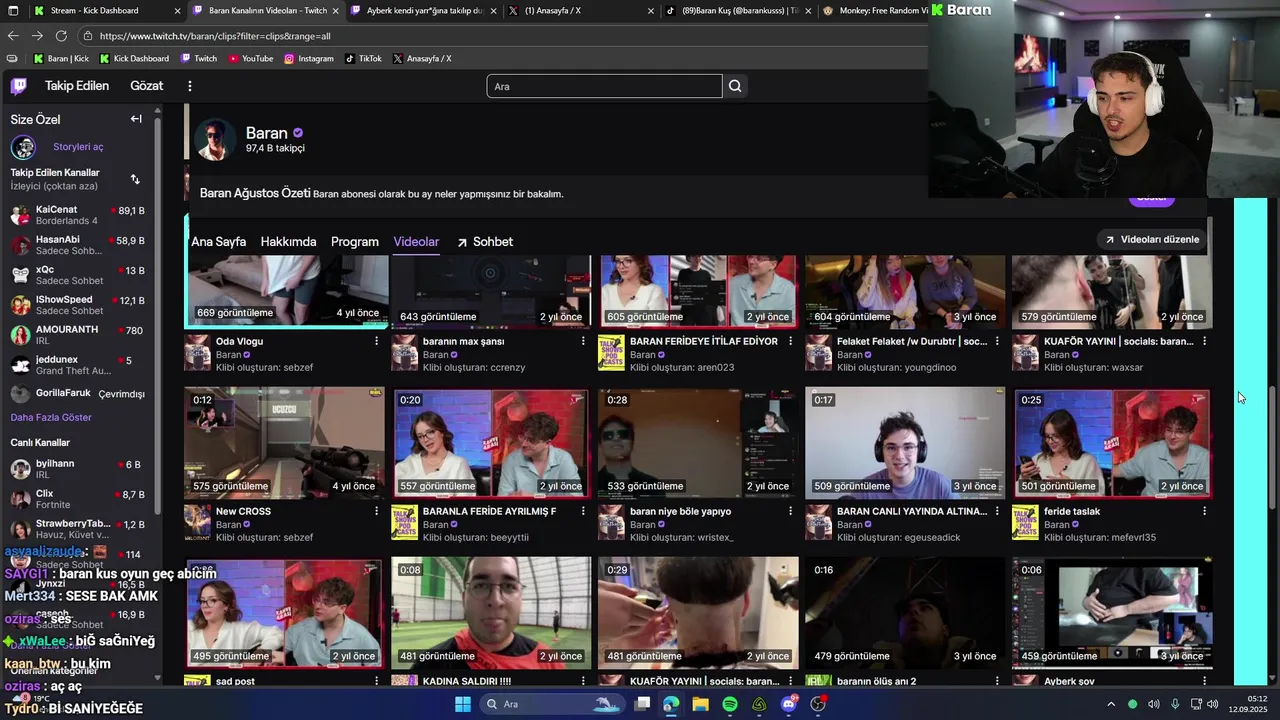Open xQc channel in sidebar
The width and height of the screenshot is (1280, 720).
(x=78, y=275)
